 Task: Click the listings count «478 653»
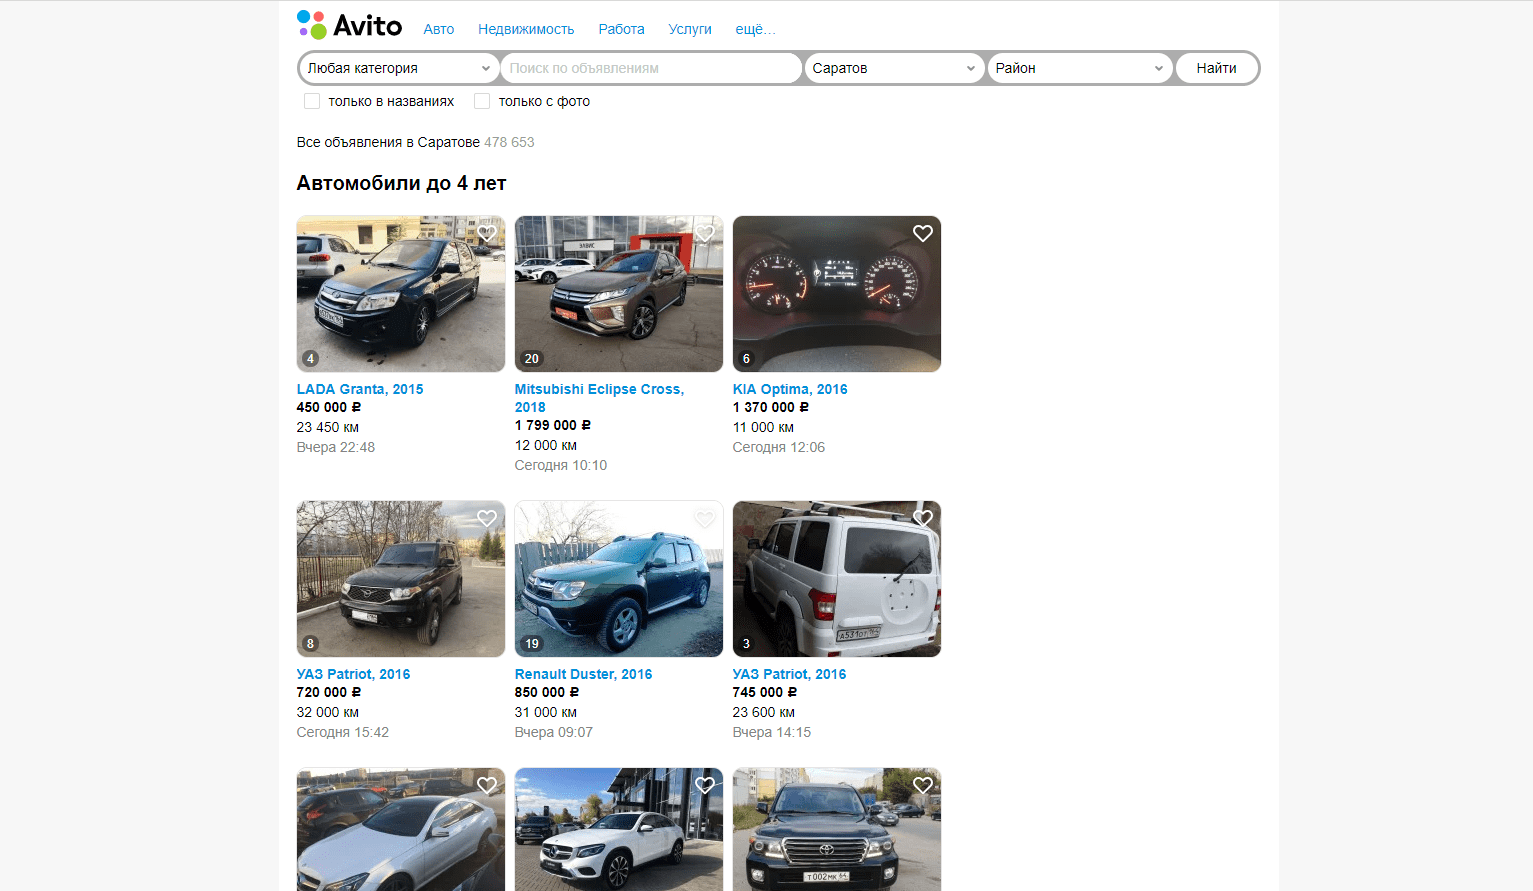click(x=509, y=142)
